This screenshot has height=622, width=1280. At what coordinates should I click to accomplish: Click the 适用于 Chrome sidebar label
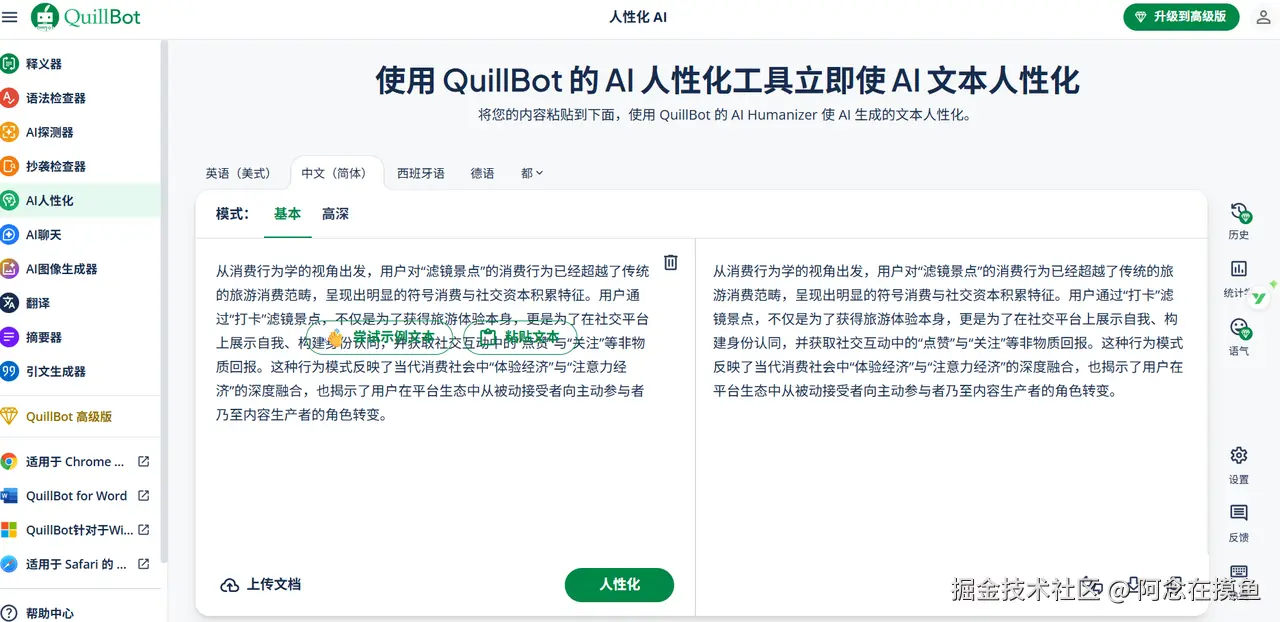click(75, 462)
